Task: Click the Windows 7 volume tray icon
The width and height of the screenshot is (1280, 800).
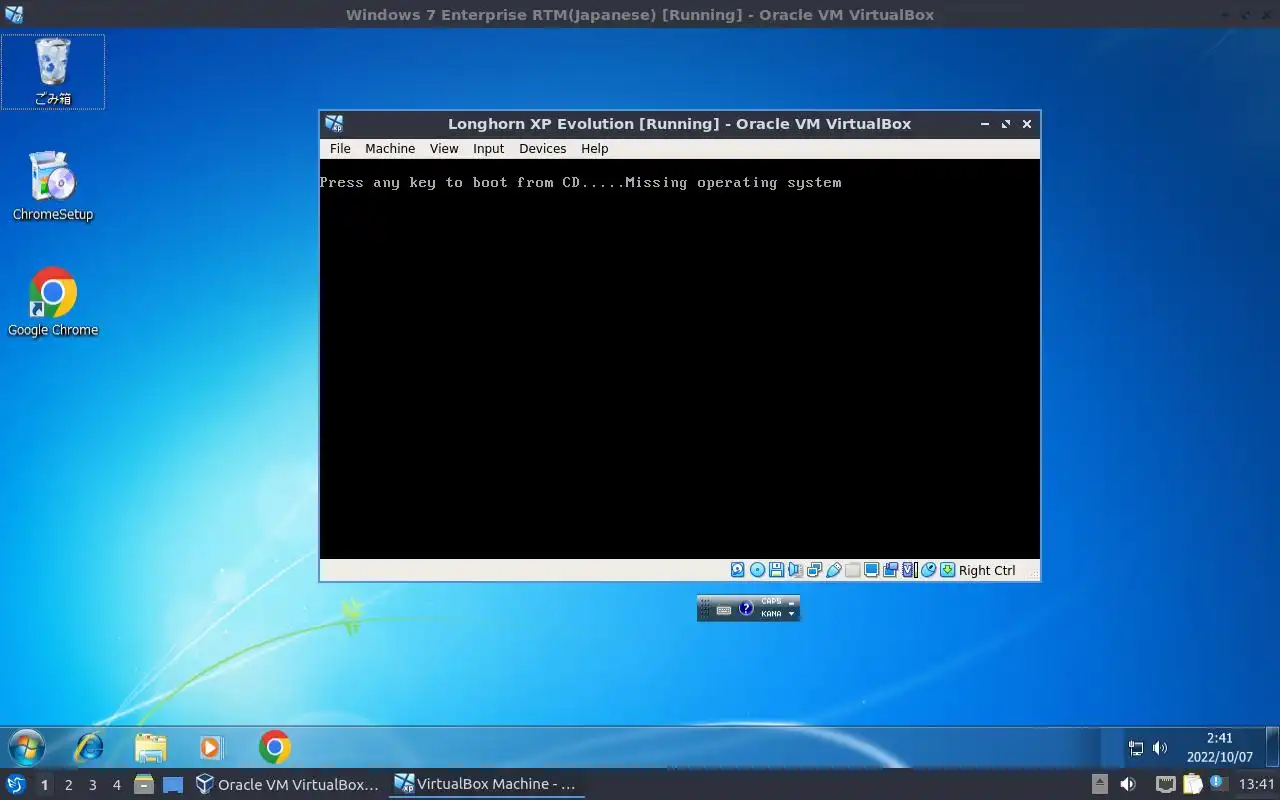Action: coord(1160,747)
